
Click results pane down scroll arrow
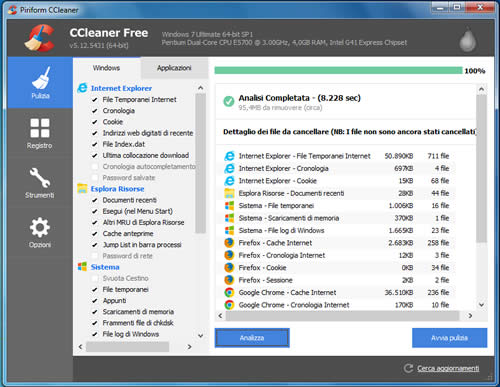[481, 304]
